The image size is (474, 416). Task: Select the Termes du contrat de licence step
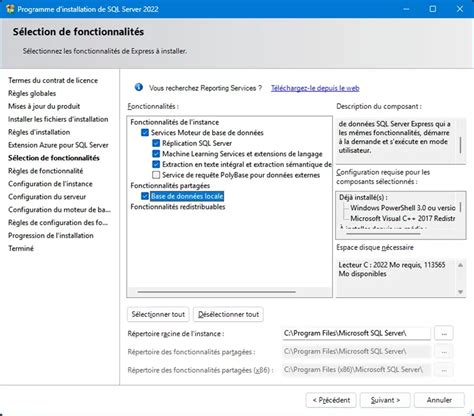coord(53,80)
